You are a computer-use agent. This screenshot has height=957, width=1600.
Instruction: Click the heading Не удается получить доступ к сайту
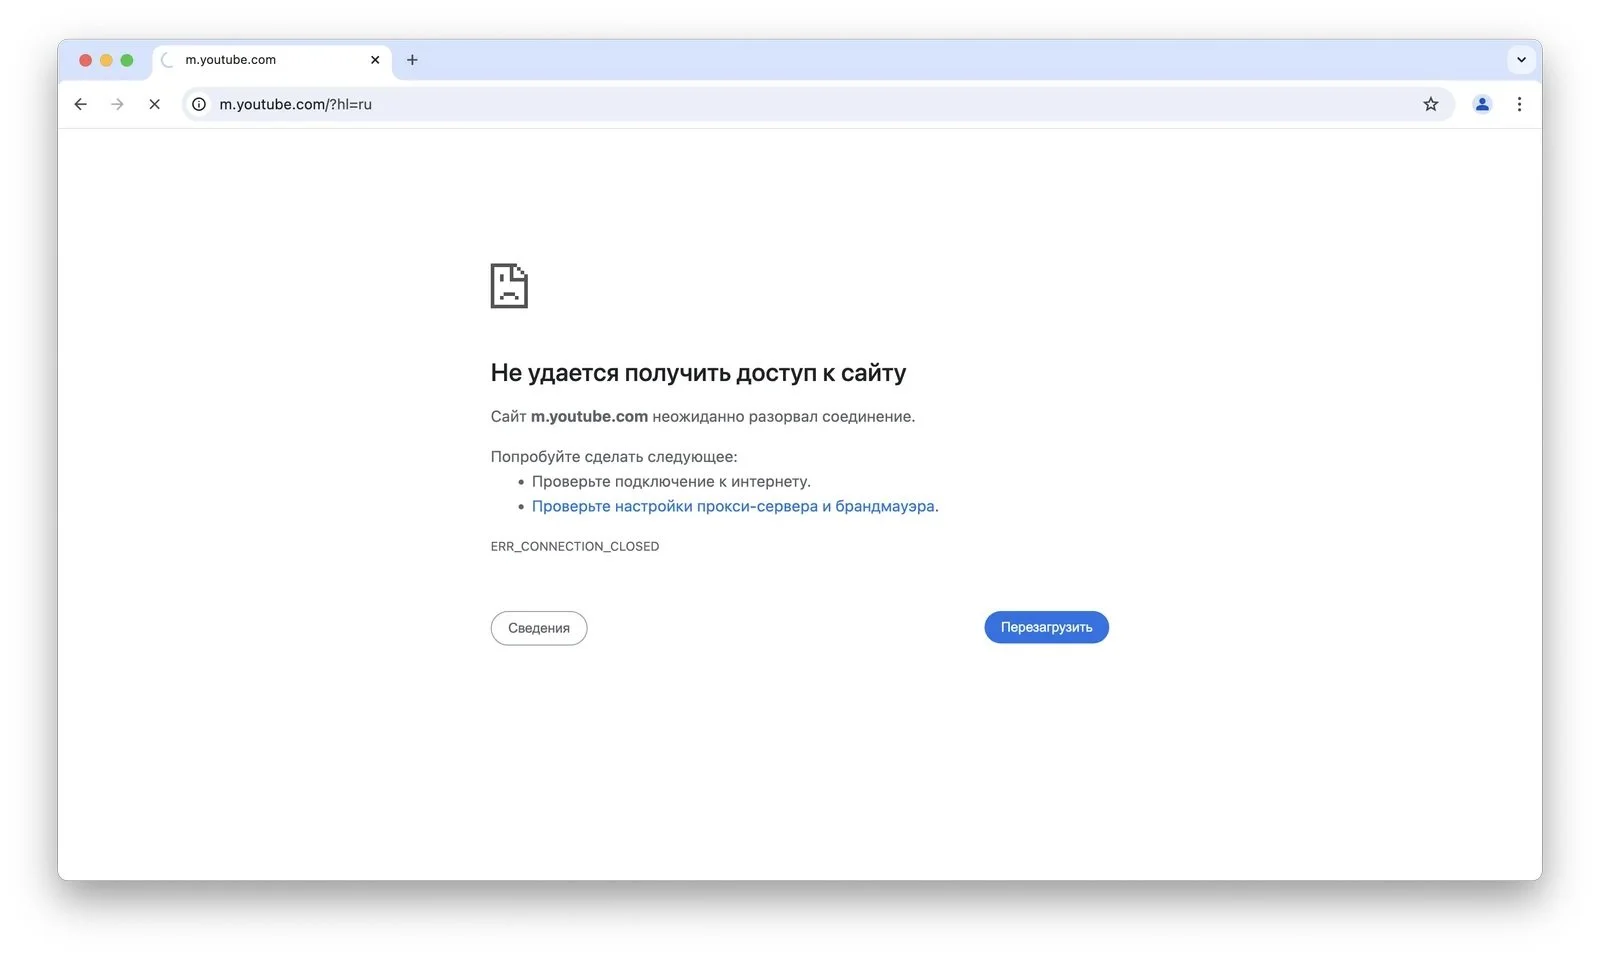pyautogui.click(x=698, y=373)
